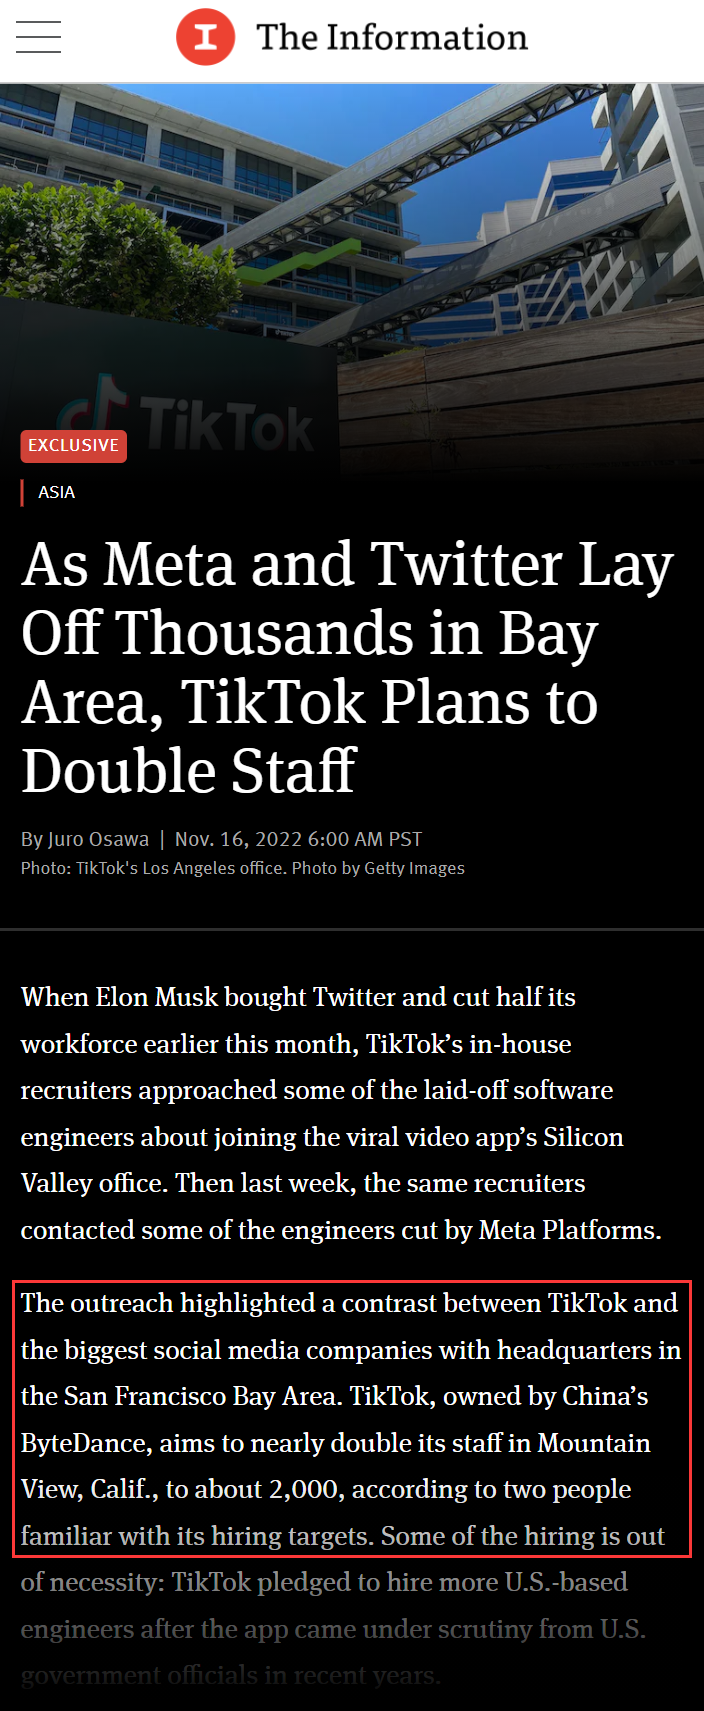
Task: Open the ASIA section link
Action: click(x=56, y=492)
